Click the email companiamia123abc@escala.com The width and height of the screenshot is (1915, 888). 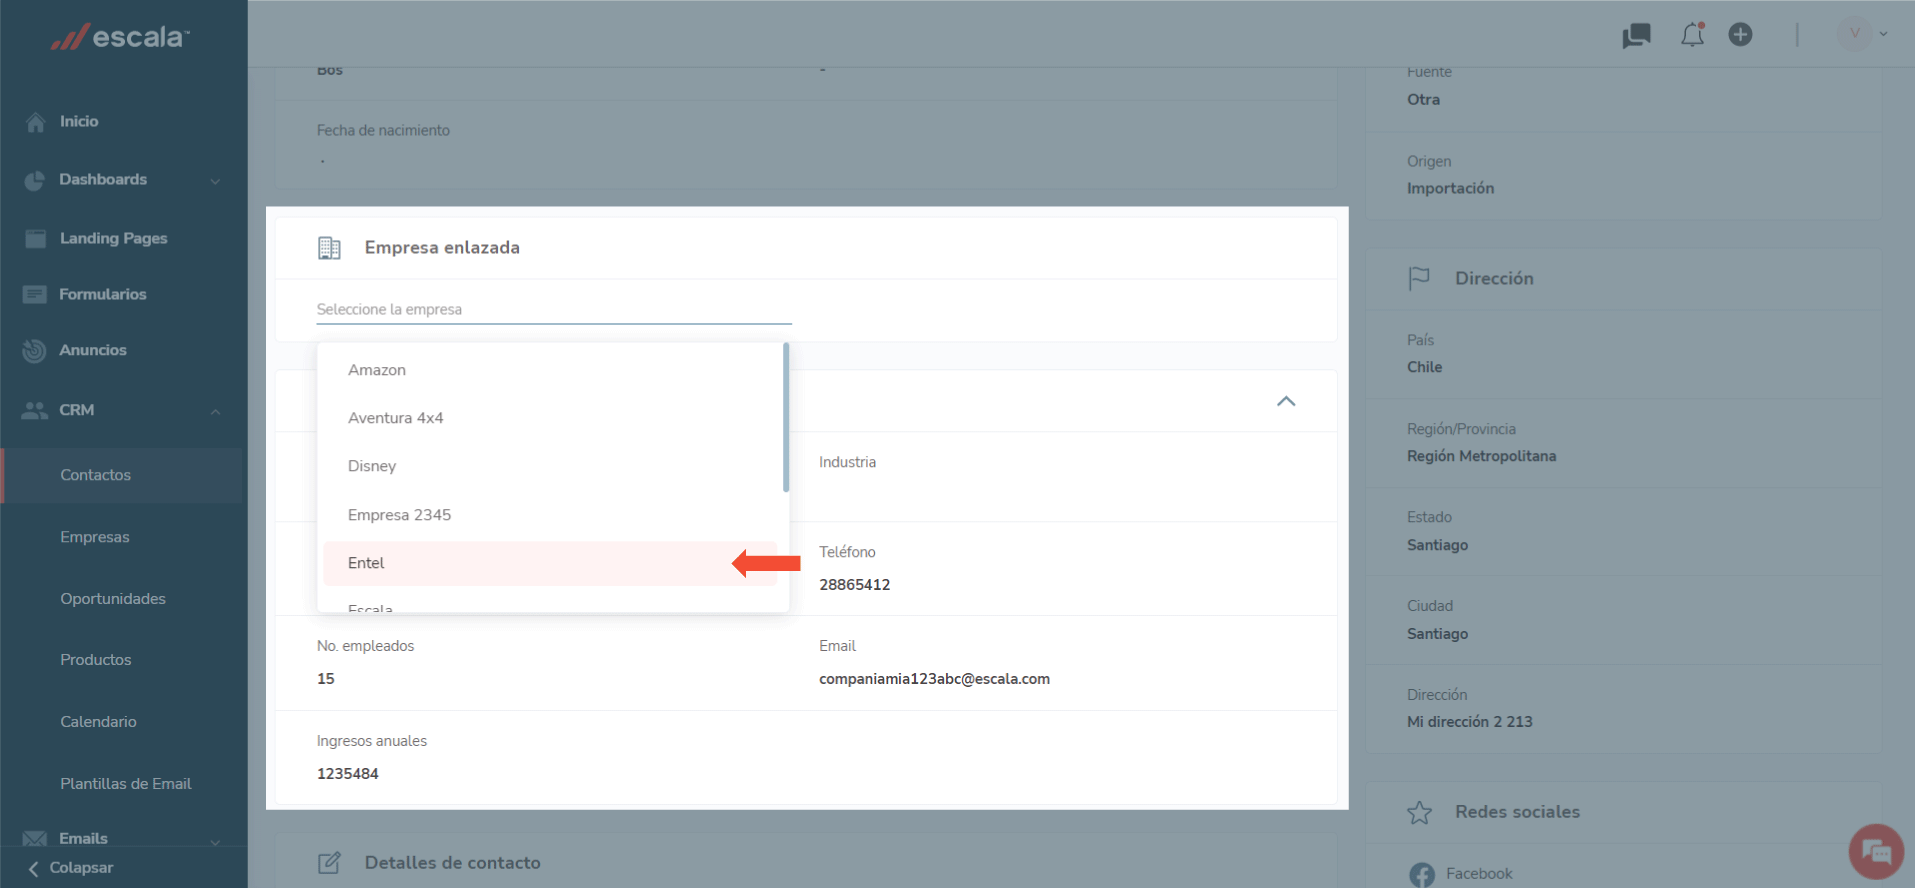point(934,679)
